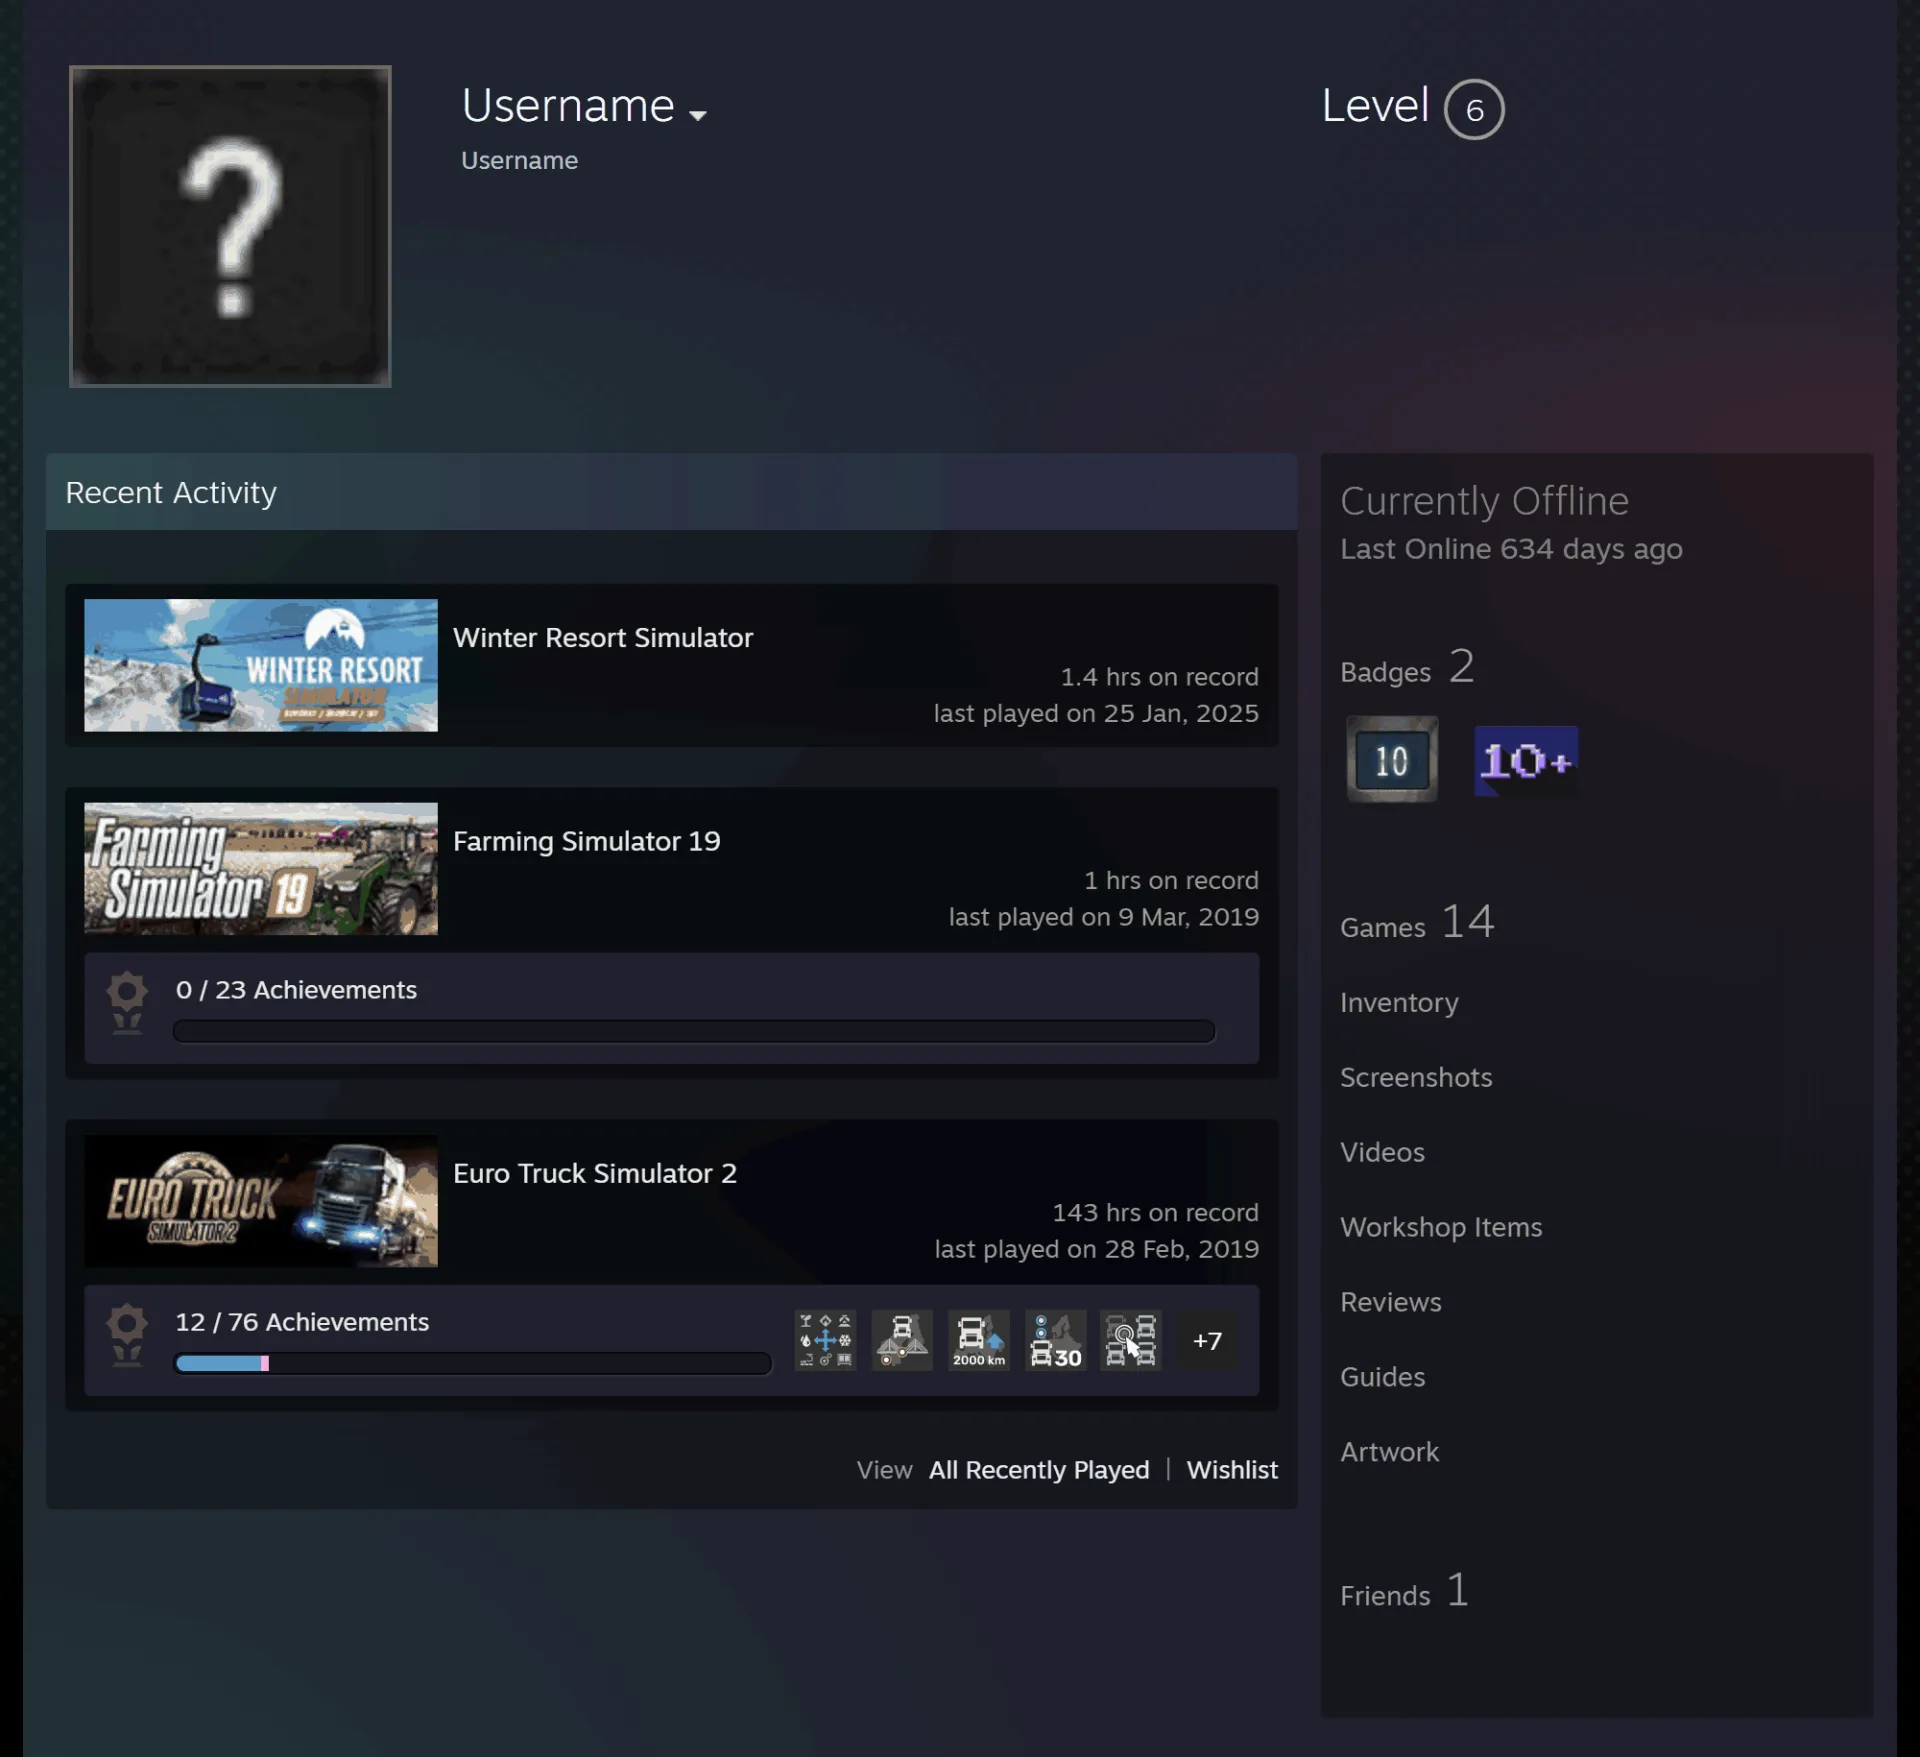Open Workshop Items page
Screen dimensions: 1920x1757
(x=1441, y=1227)
